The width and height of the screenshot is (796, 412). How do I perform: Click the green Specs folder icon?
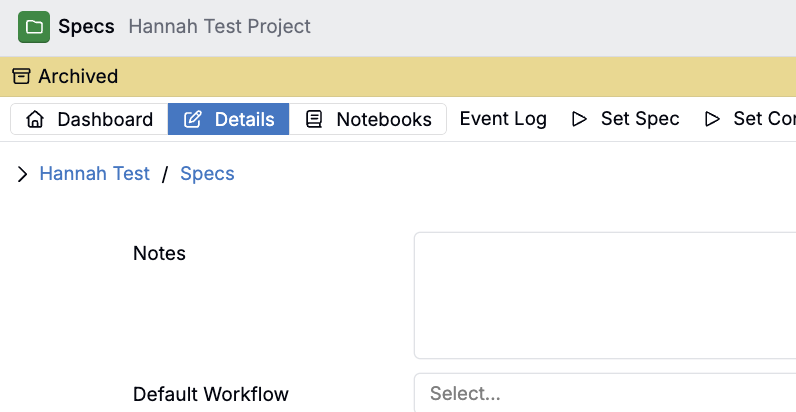pyautogui.click(x=34, y=27)
